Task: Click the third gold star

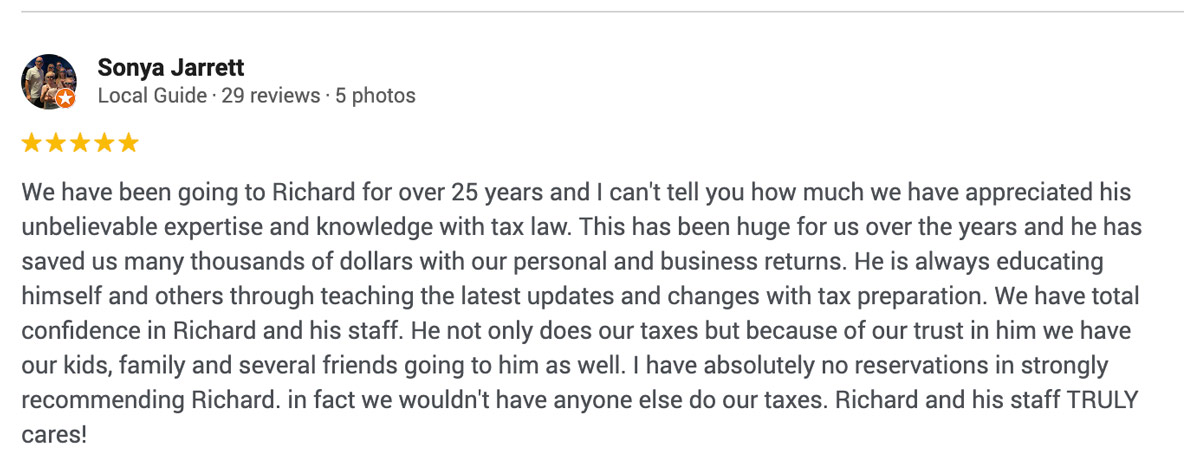Action: [x=79, y=143]
